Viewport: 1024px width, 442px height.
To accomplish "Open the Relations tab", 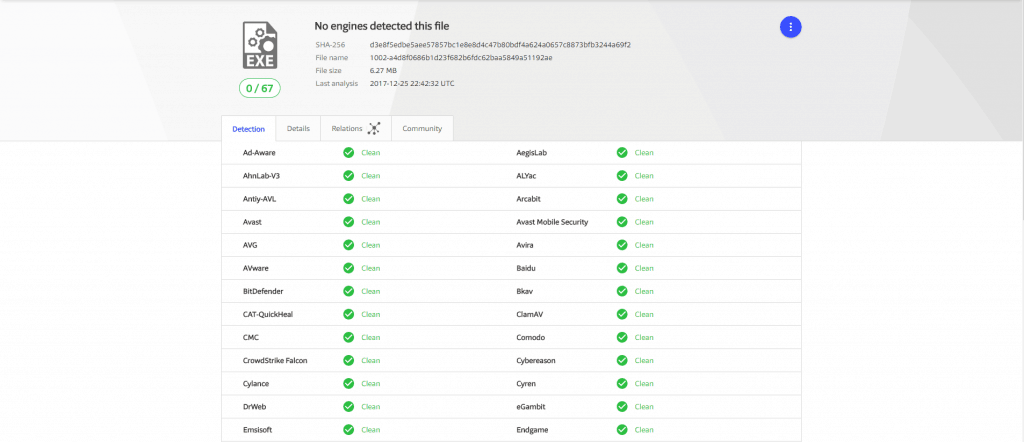I will tap(356, 129).
